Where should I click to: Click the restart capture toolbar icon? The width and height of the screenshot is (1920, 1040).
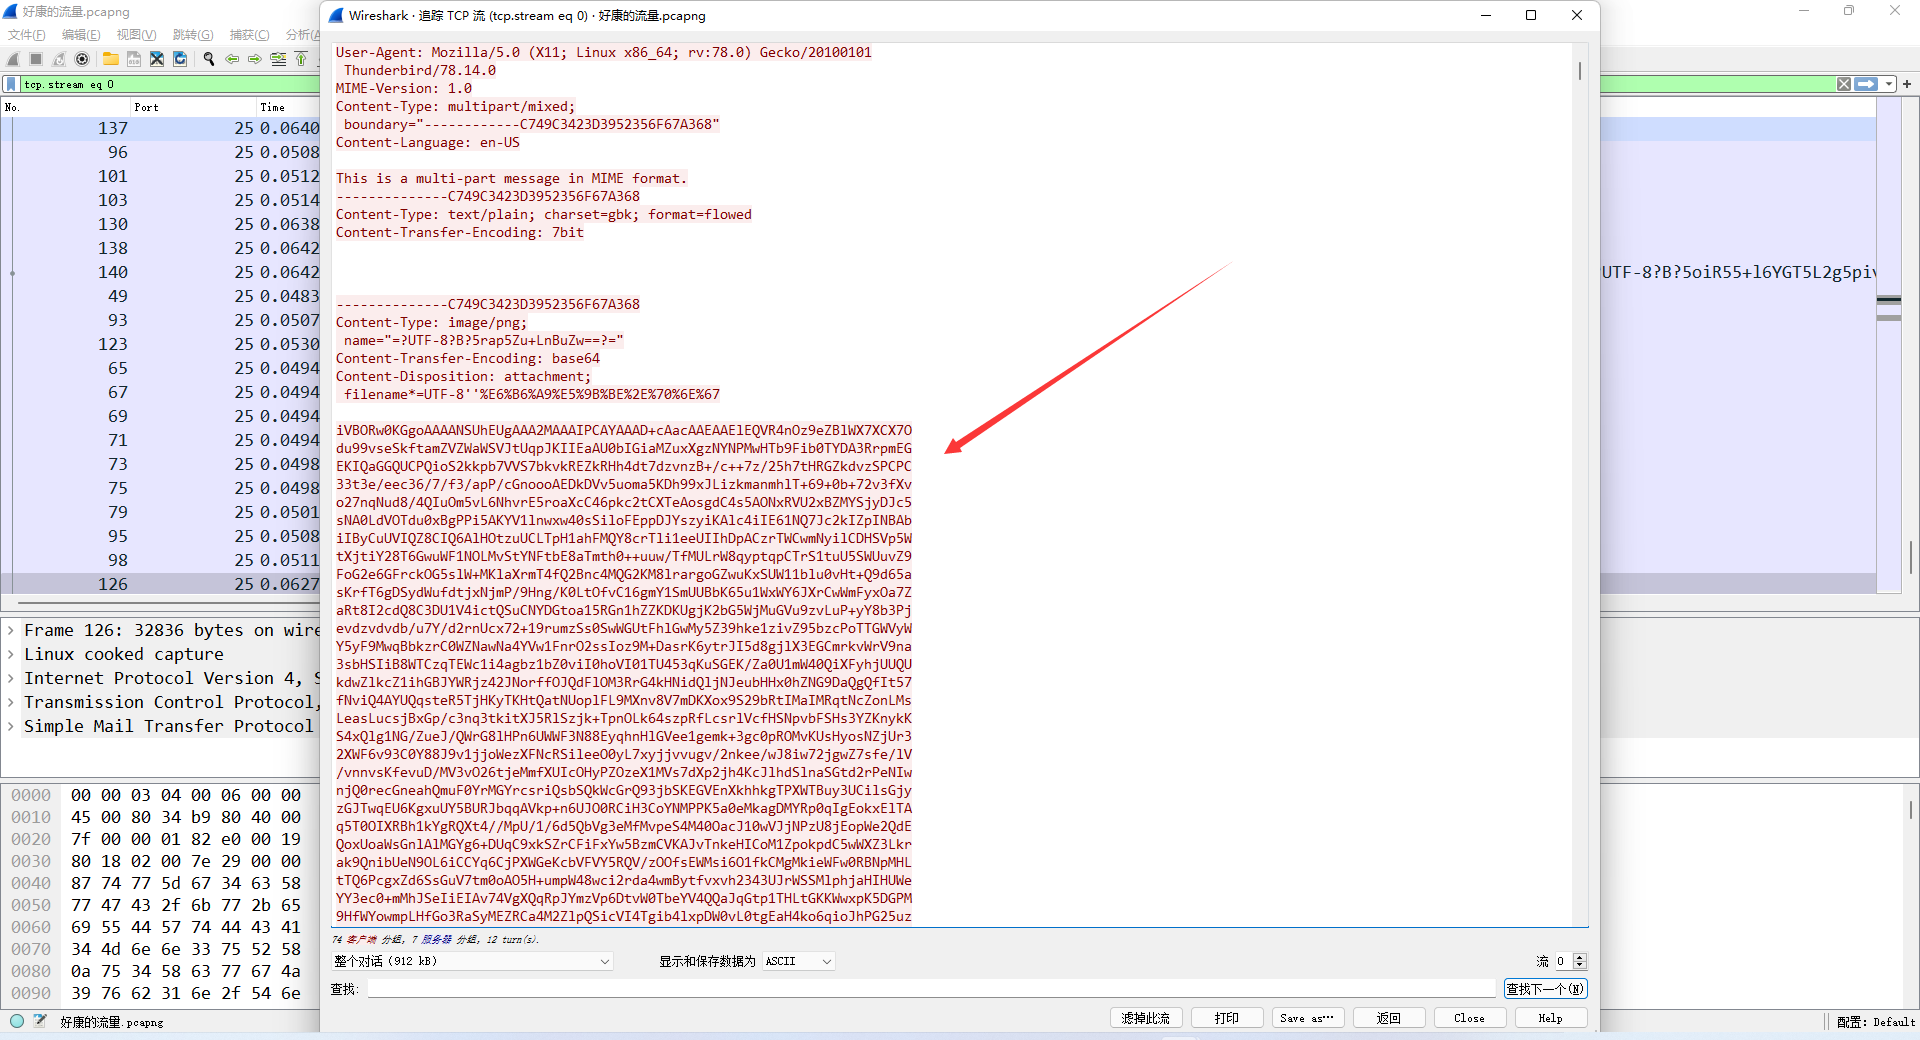coord(59,59)
